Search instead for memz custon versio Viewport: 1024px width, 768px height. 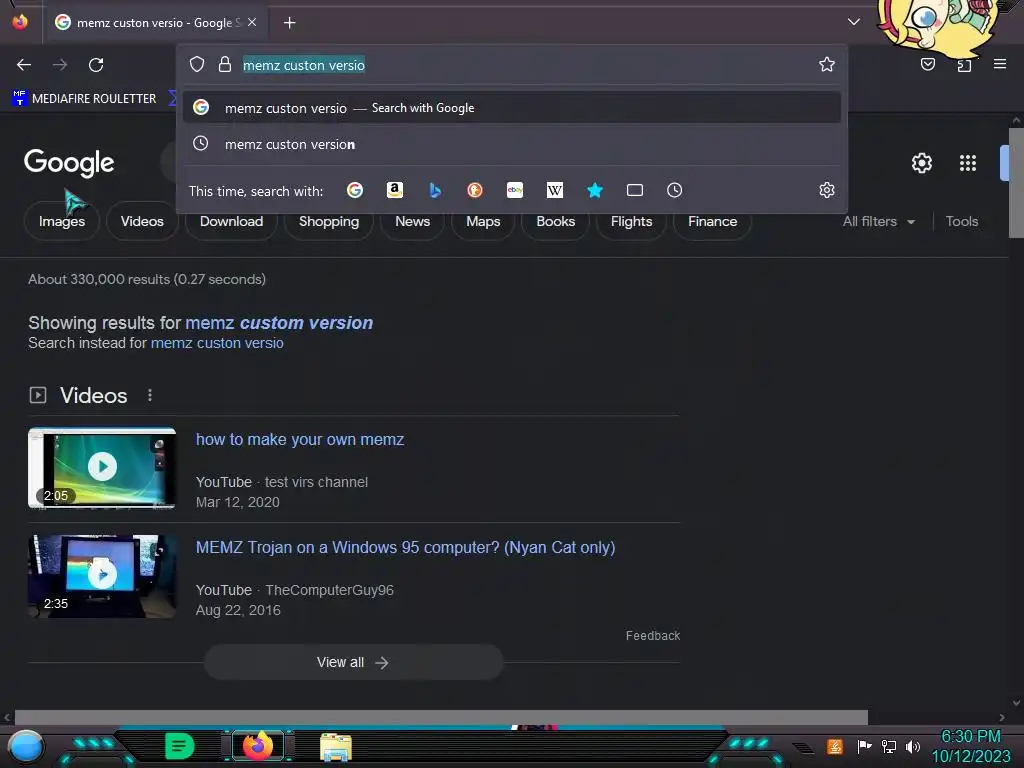pyautogui.click(x=217, y=343)
